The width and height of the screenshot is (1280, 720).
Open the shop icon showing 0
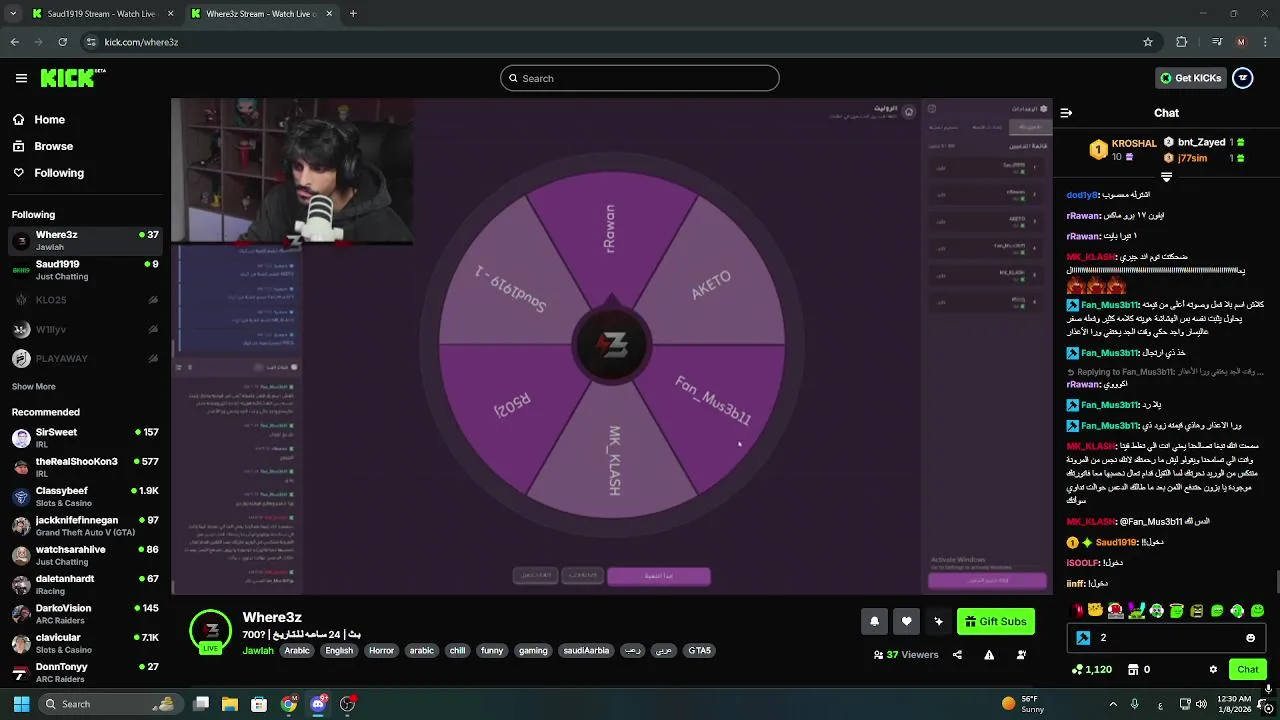click(x=1133, y=669)
